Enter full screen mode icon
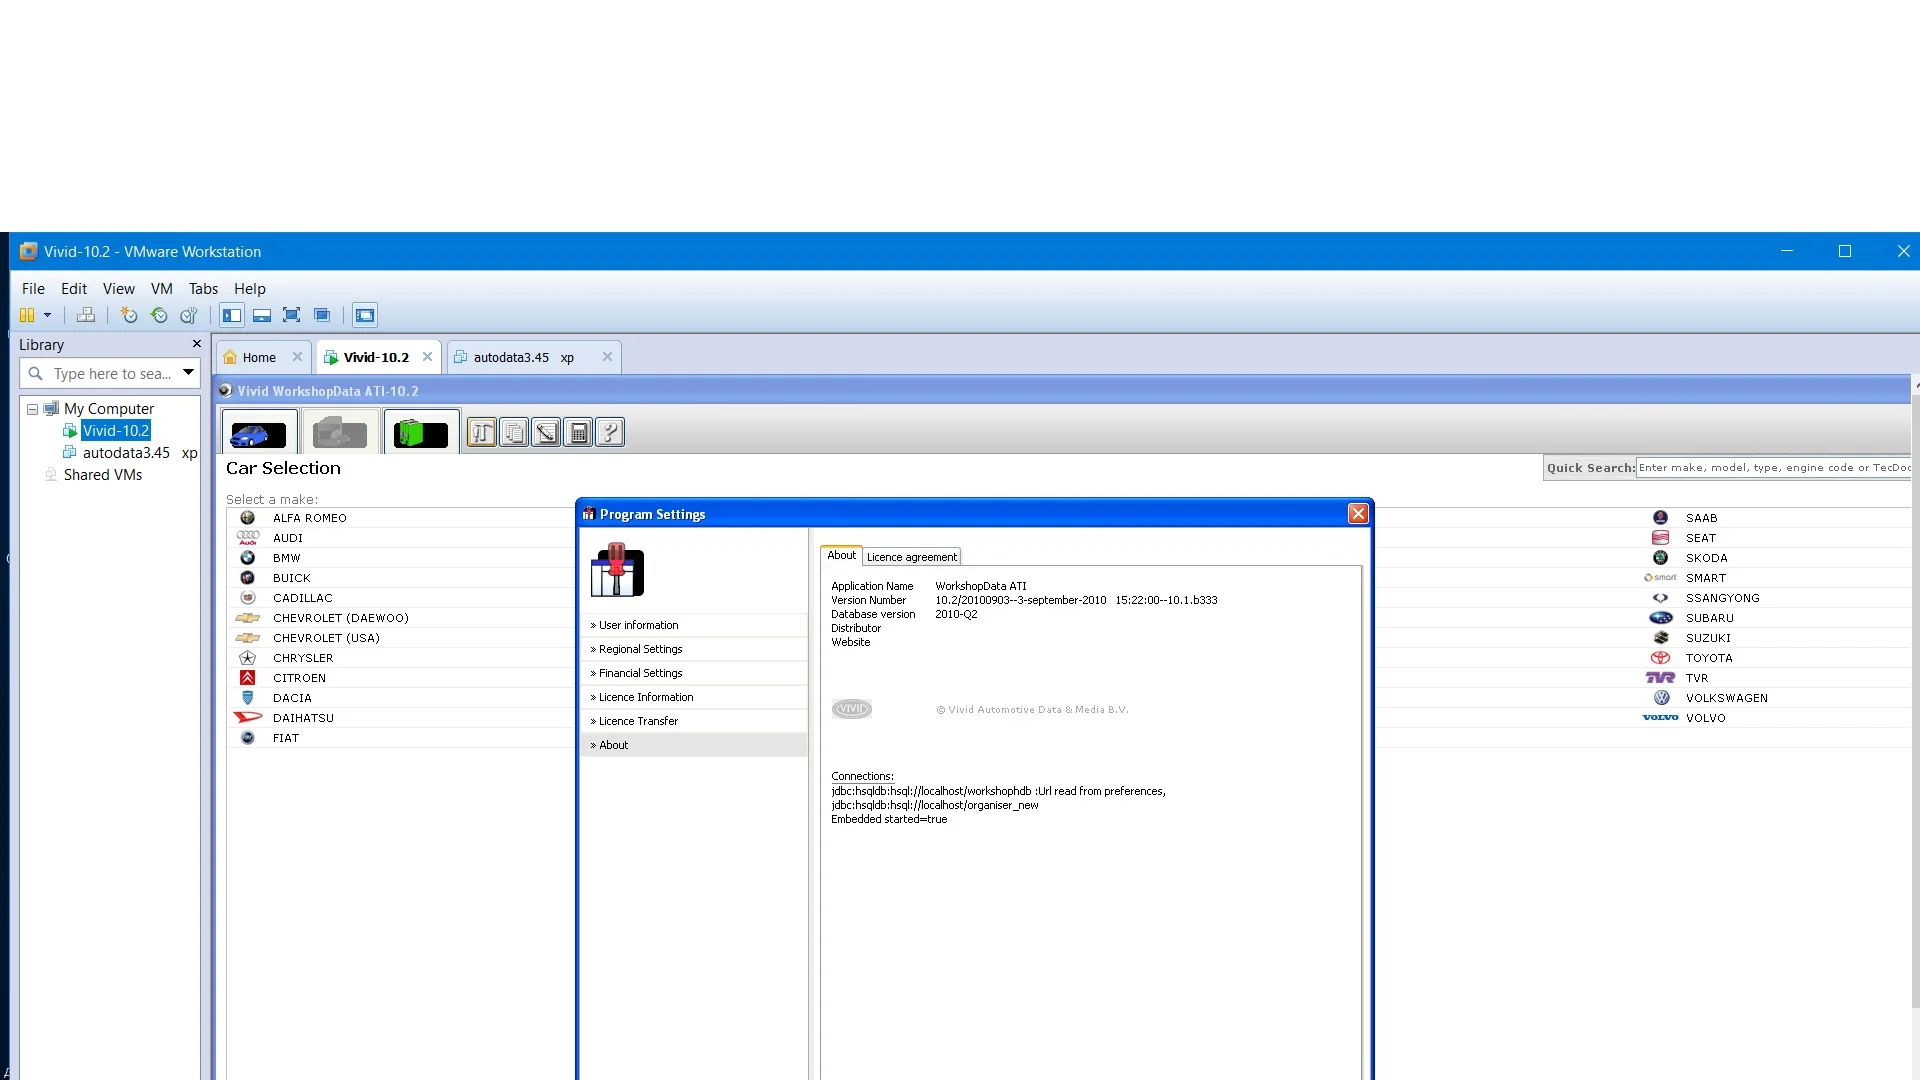The width and height of the screenshot is (1920, 1080). (291, 315)
